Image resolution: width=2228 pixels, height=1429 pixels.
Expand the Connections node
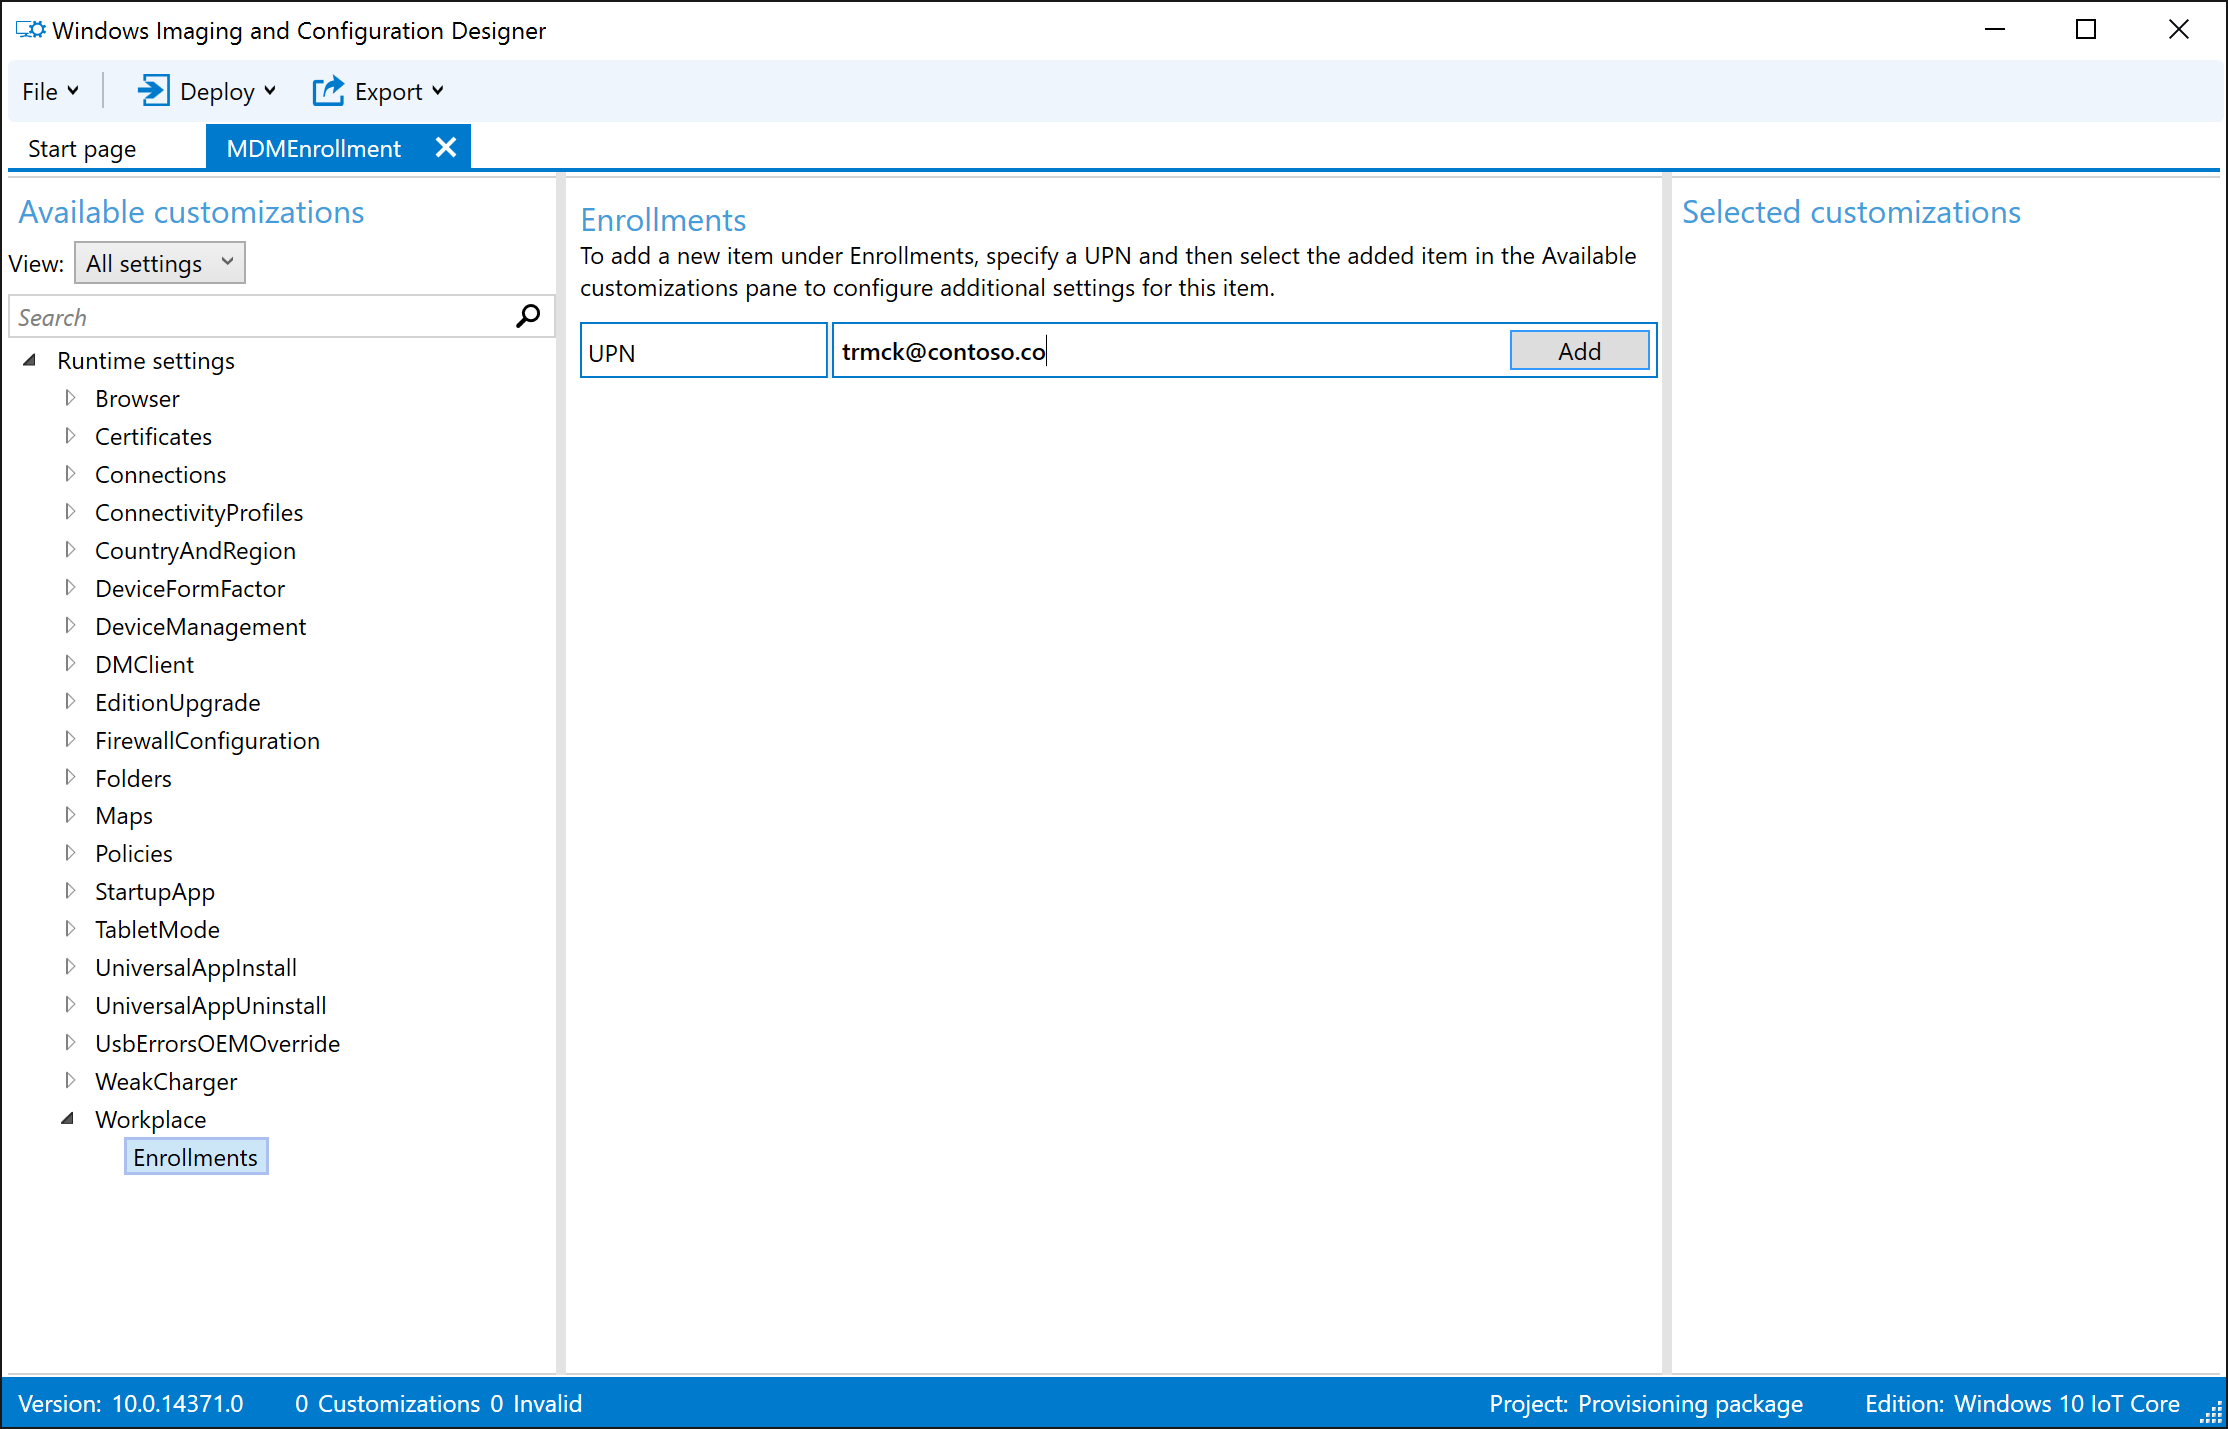70,474
